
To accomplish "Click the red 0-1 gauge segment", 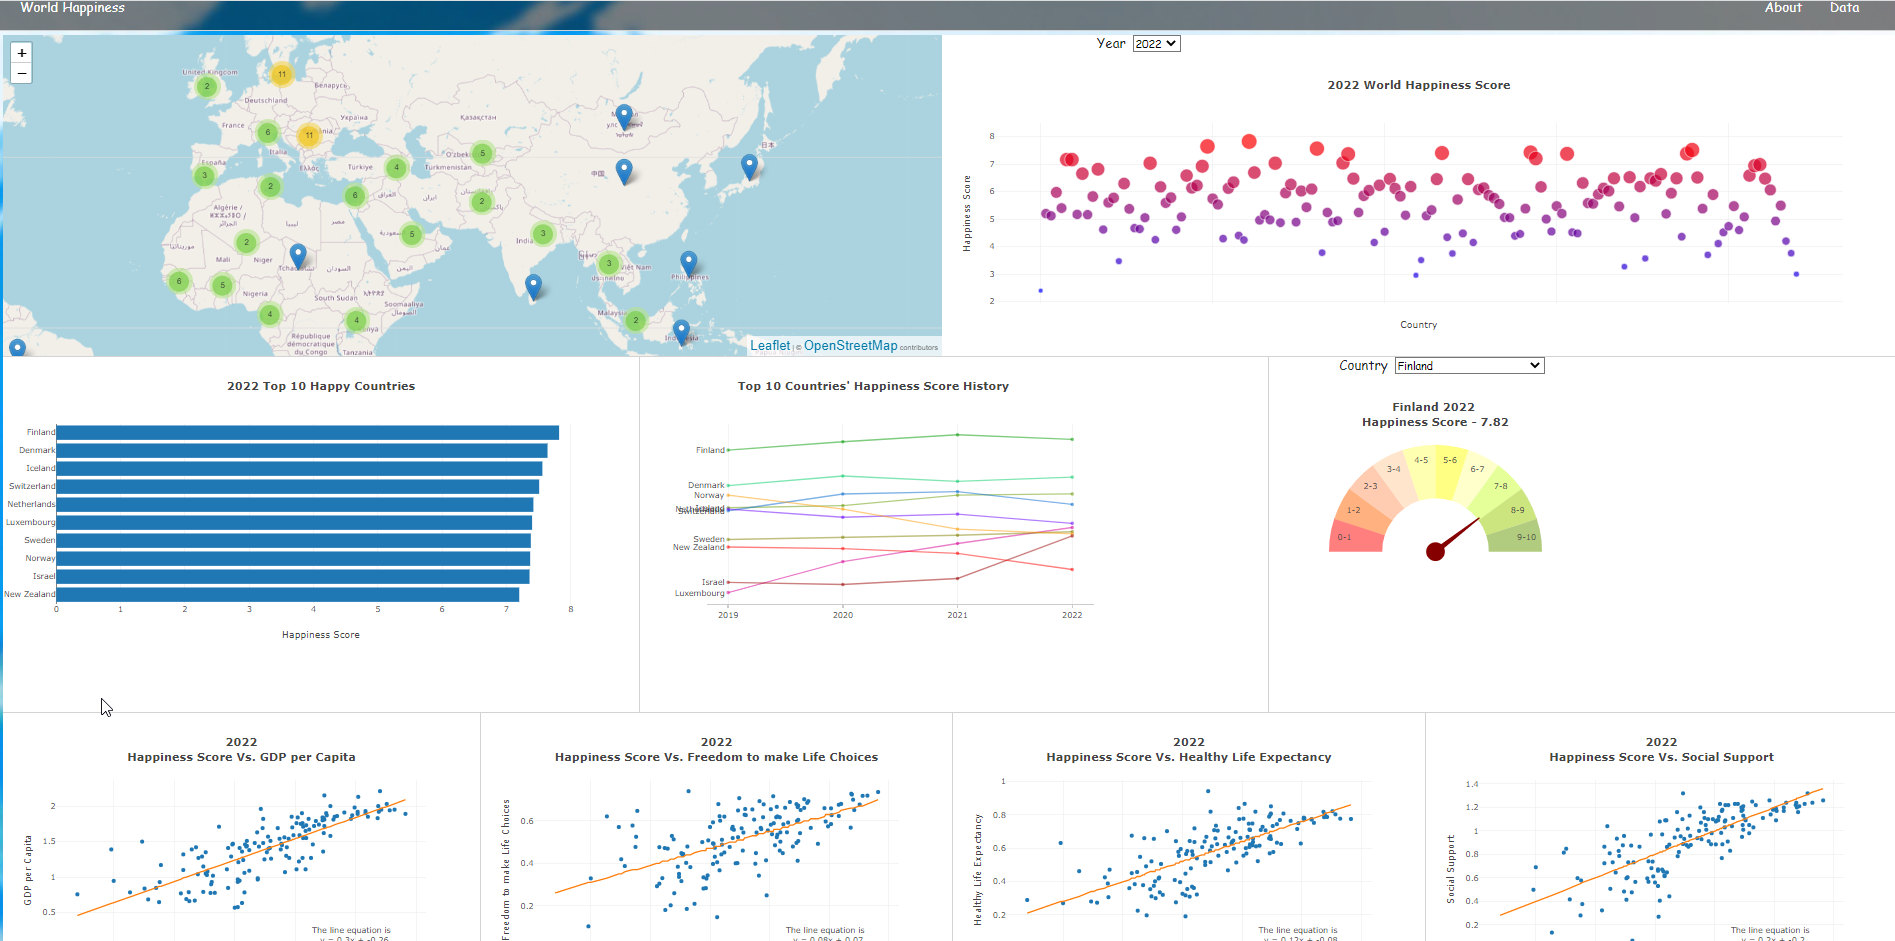I will [x=1356, y=537].
